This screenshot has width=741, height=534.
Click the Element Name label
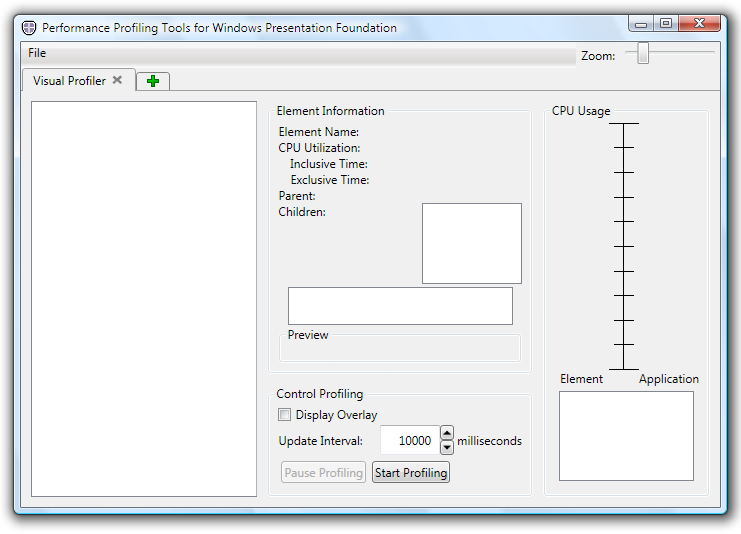coord(319,132)
